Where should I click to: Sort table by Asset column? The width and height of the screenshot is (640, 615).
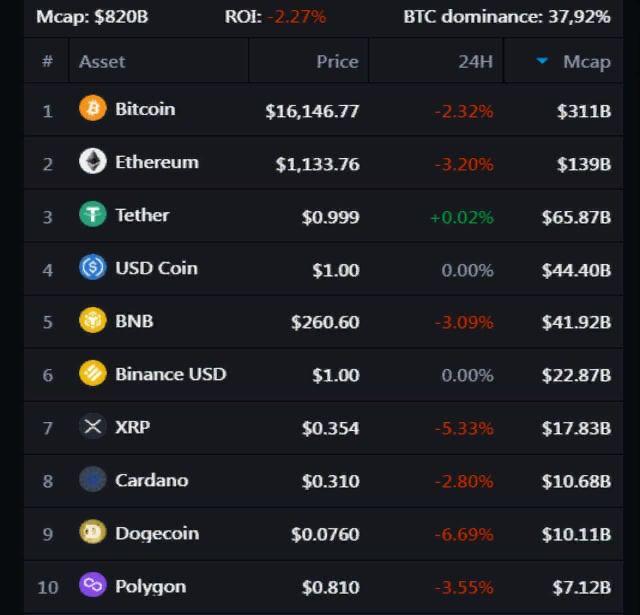click(x=102, y=61)
